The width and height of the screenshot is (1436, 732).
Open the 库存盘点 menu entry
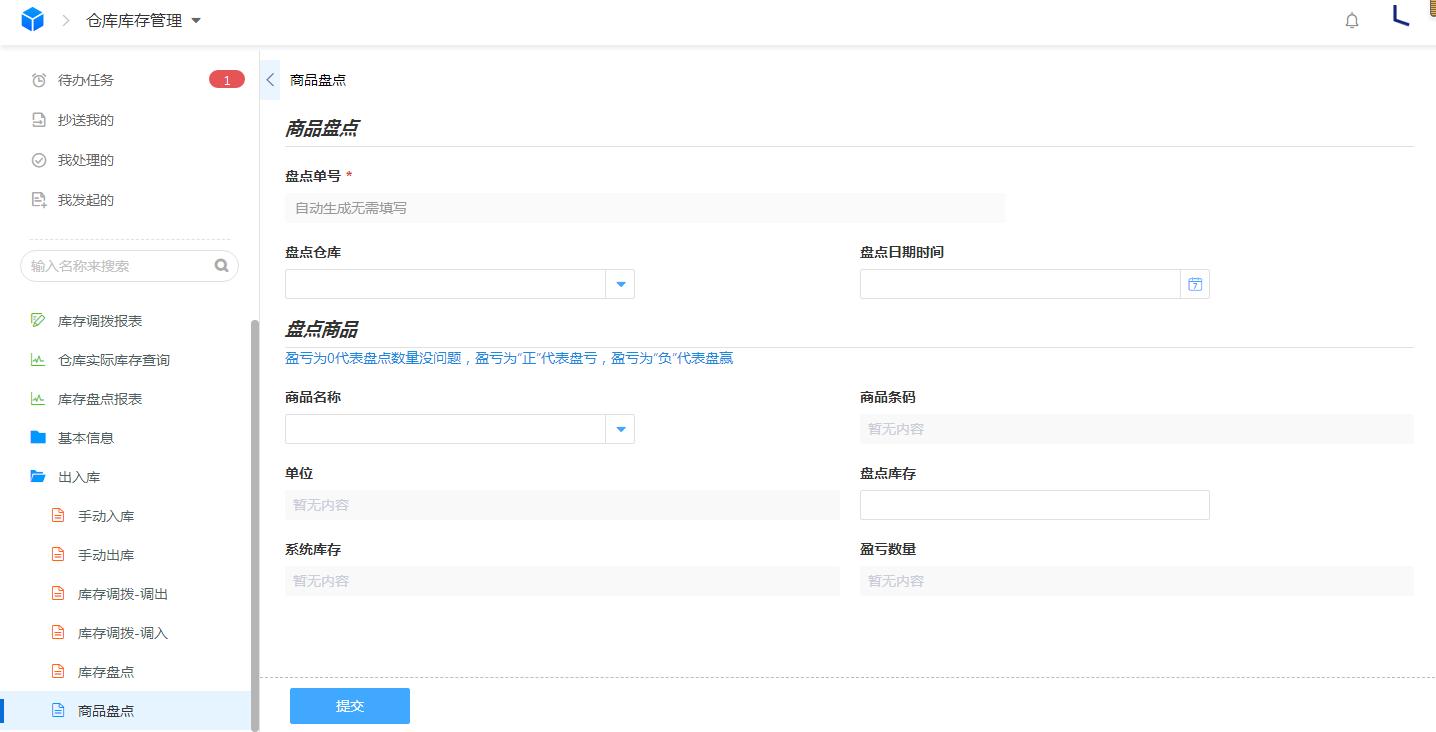pos(108,672)
